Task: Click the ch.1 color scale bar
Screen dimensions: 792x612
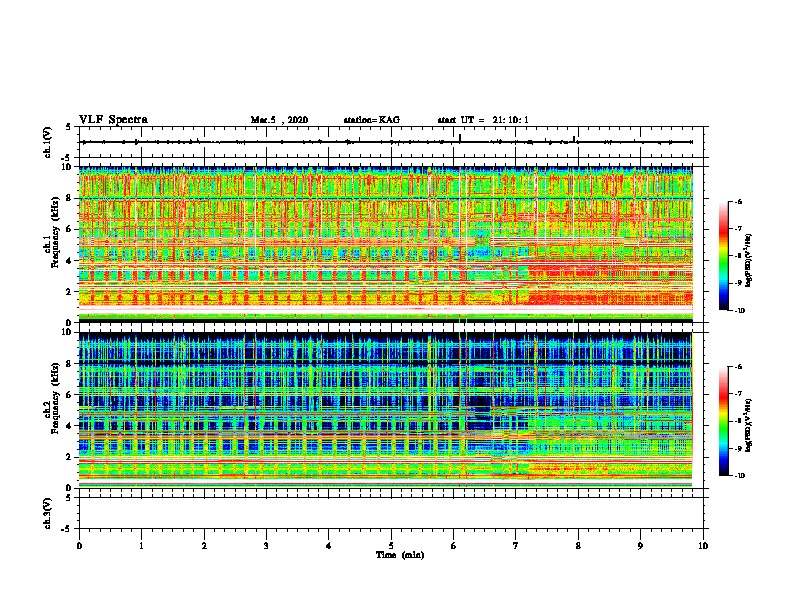Action: pos(723,256)
